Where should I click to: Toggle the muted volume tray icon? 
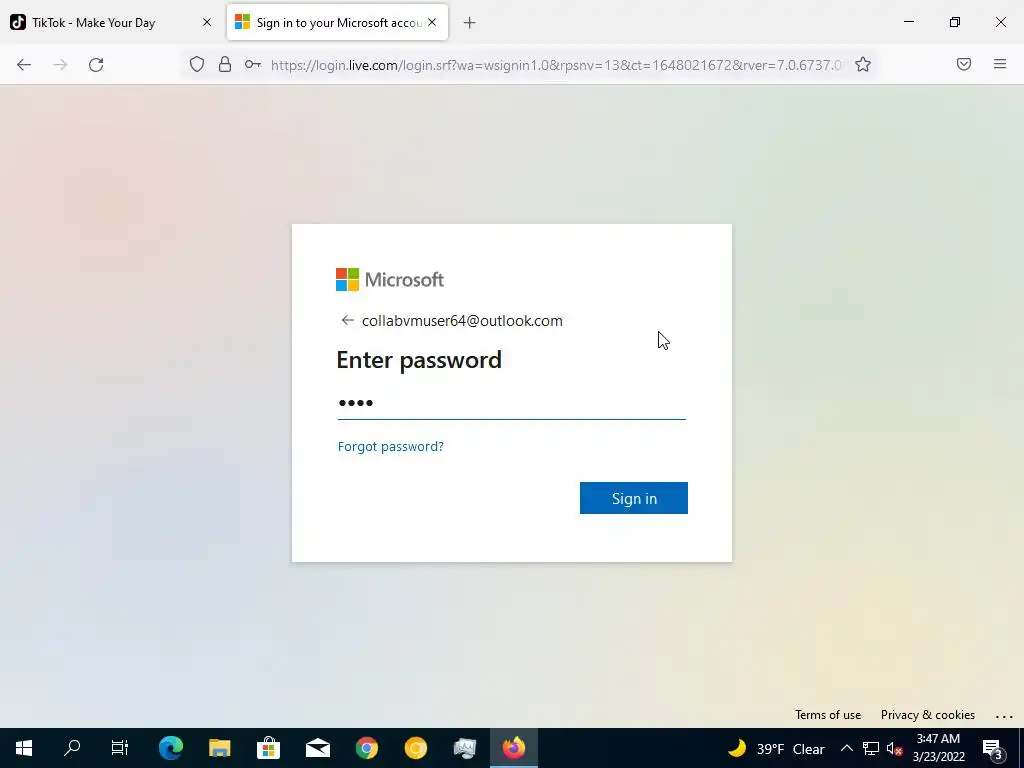[x=894, y=748]
